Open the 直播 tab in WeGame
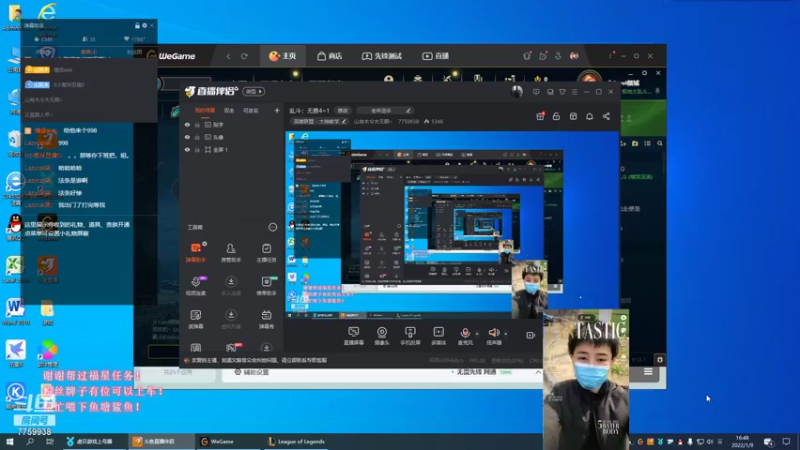 tap(435, 56)
